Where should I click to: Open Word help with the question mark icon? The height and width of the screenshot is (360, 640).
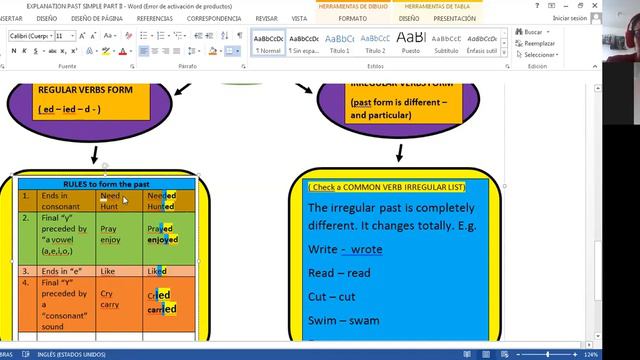coord(537,6)
